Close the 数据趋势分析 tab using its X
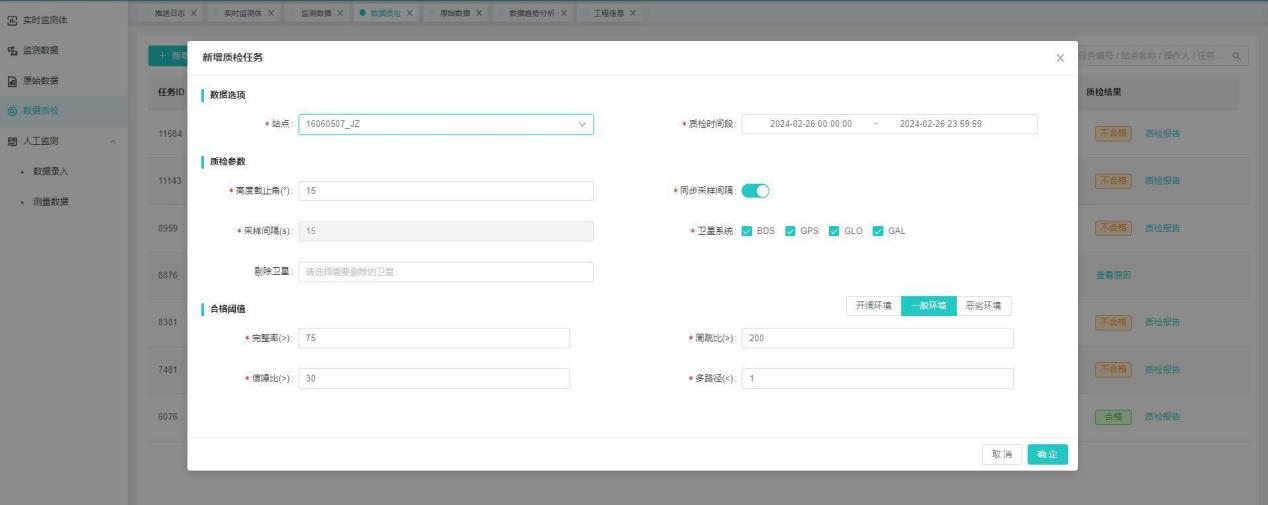The height and width of the screenshot is (505, 1268). (x=564, y=12)
